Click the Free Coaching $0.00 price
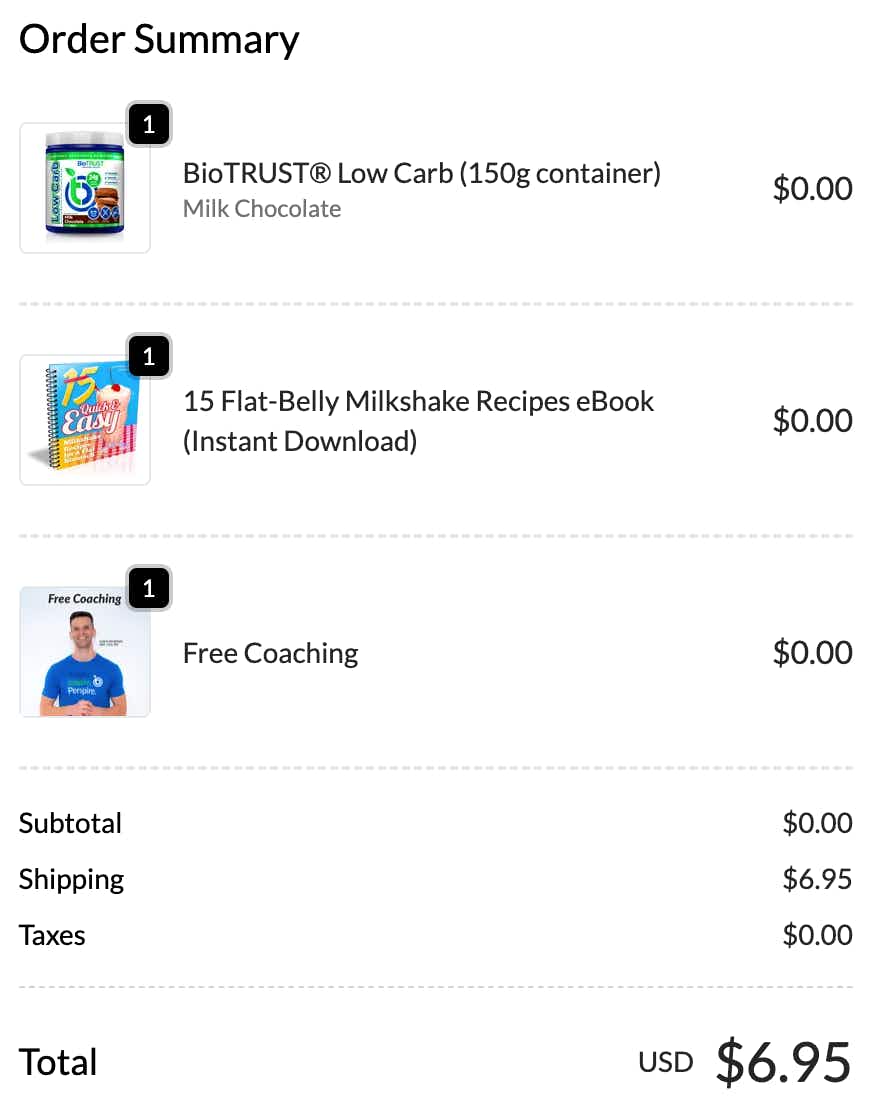 pos(812,653)
